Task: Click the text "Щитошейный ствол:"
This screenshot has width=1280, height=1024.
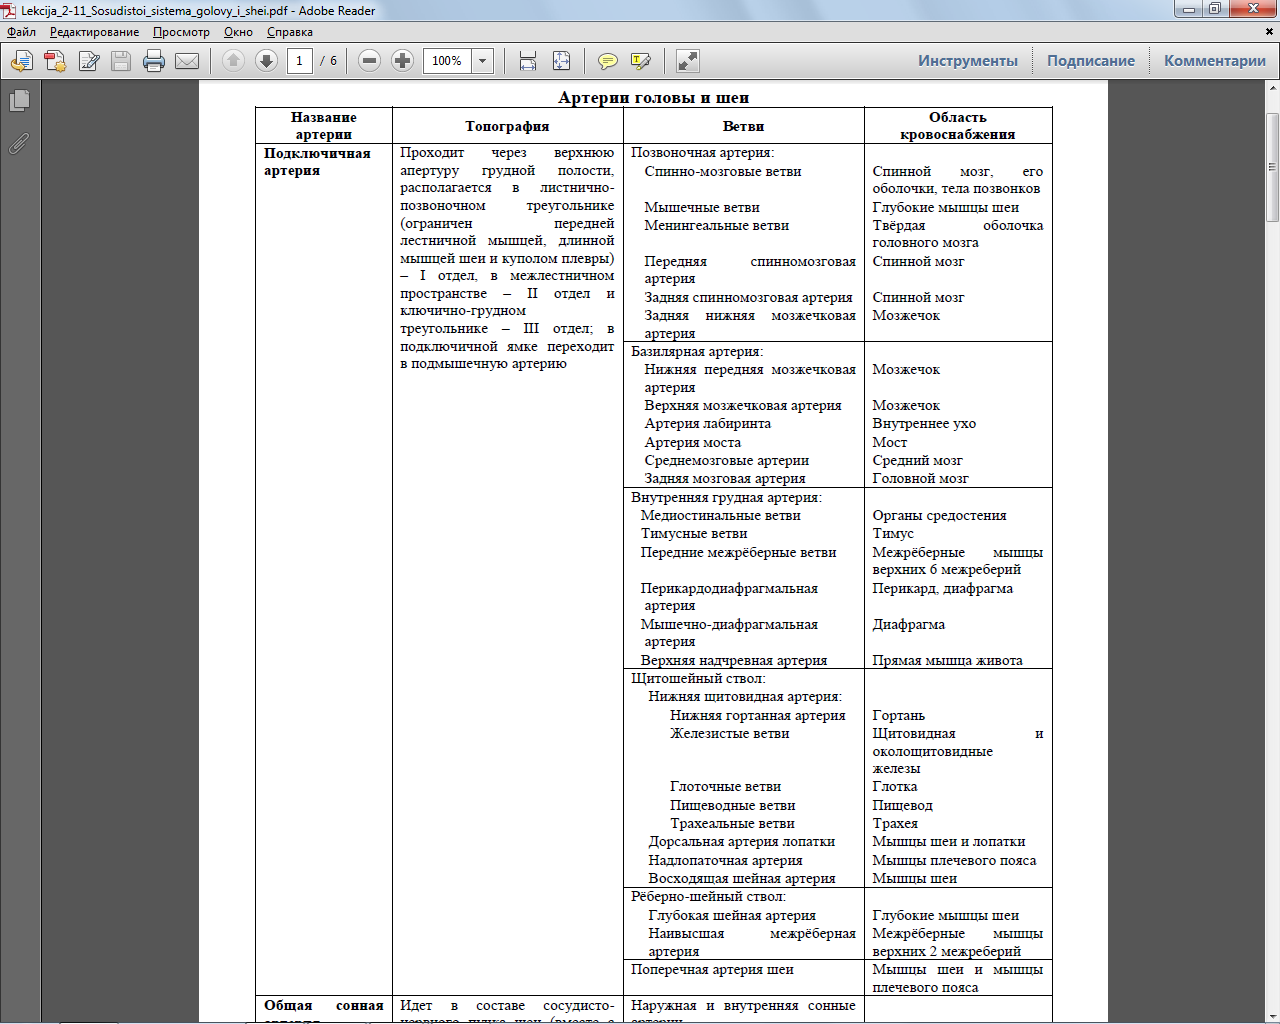Action: [x=698, y=678]
